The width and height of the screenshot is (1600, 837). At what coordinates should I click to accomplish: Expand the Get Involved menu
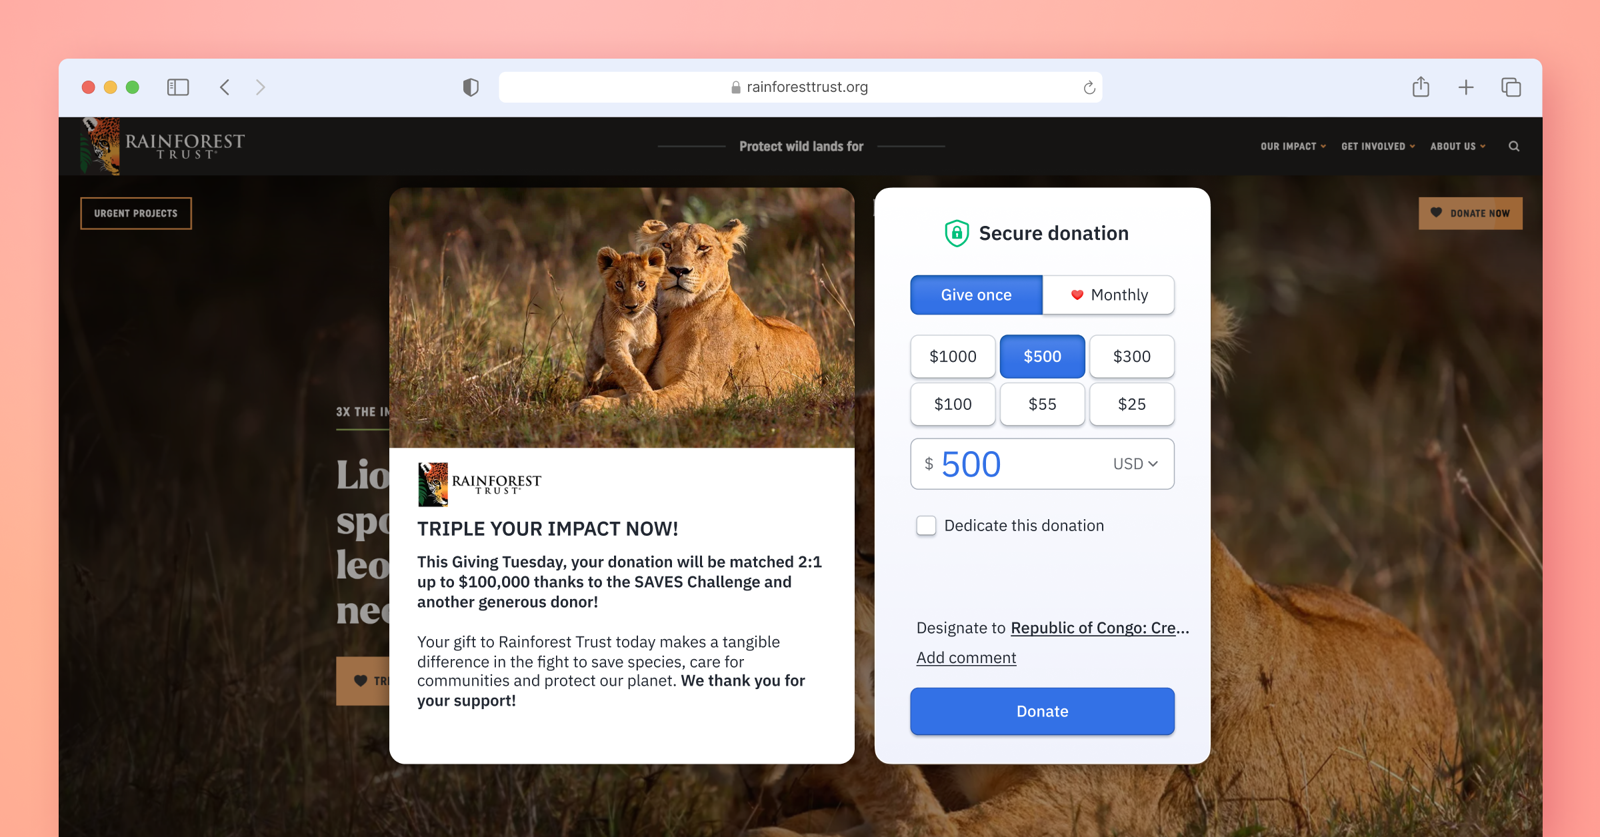click(1377, 146)
